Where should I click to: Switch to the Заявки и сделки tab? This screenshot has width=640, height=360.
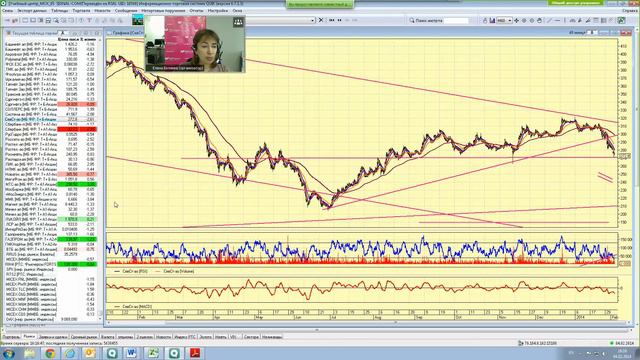53,337
